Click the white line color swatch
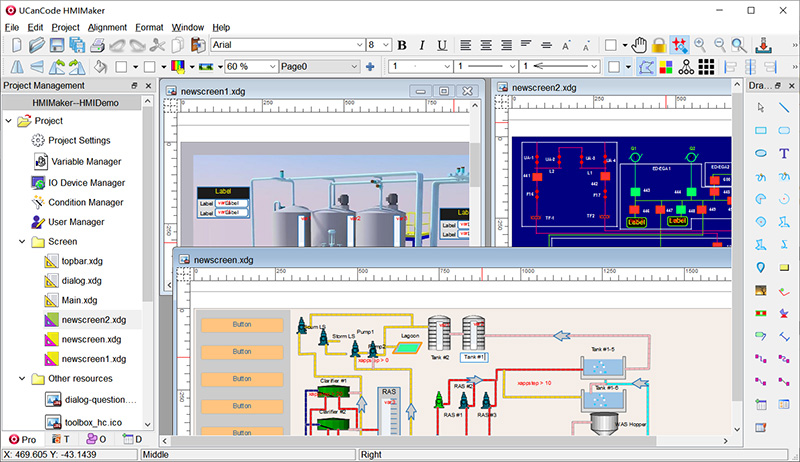 [149, 67]
